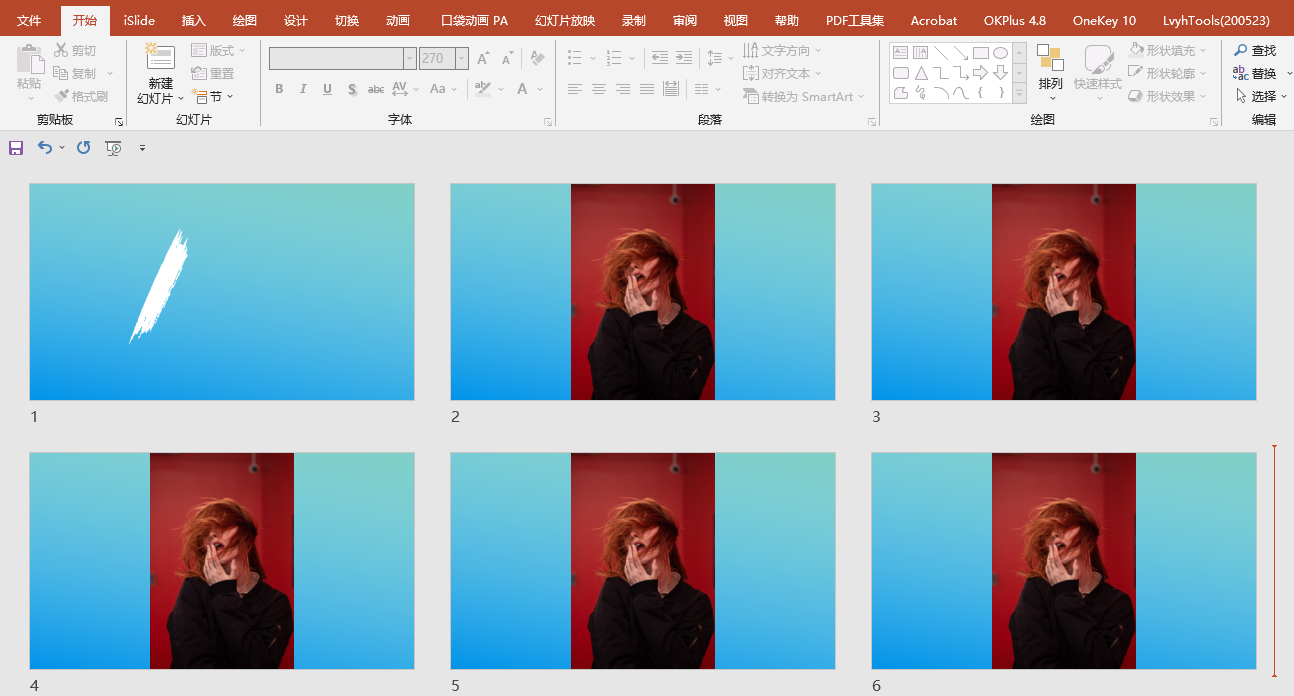Click the numbered list icon
Viewport: 1294px width, 696px height.
click(x=614, y=59)
